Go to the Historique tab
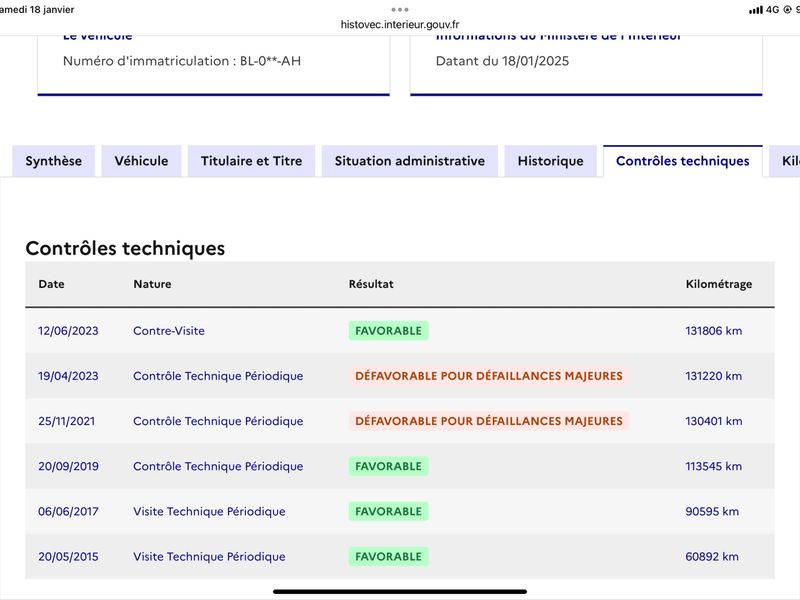 coord(551,161)
